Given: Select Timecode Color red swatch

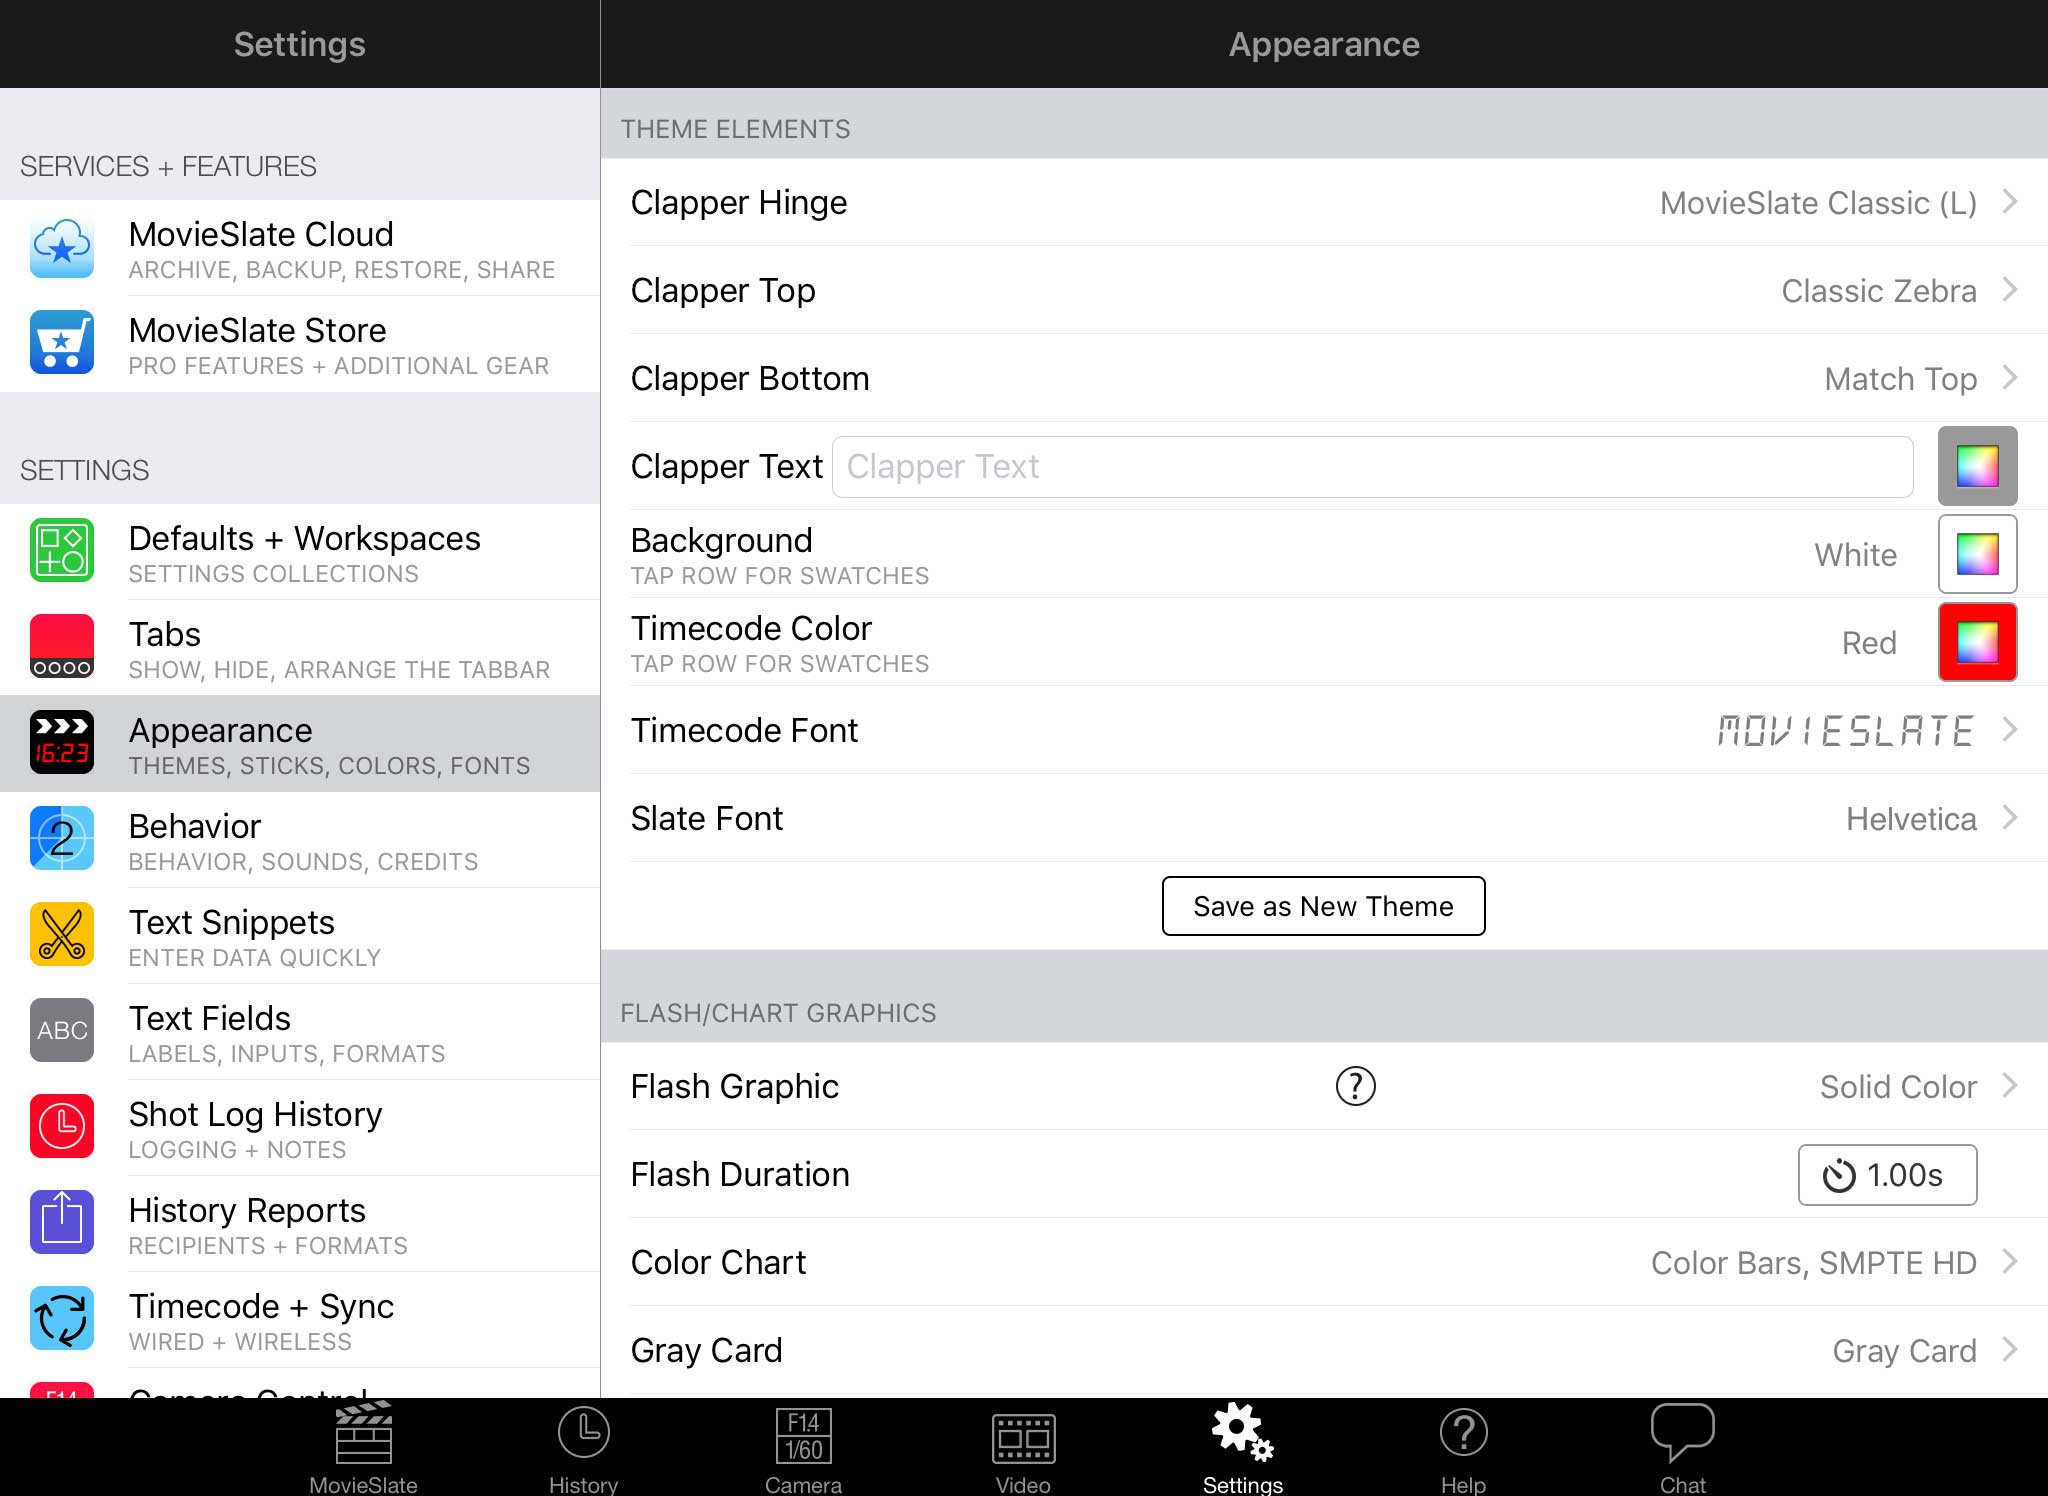Looking at the screenshot, I should coord(1980,644).
